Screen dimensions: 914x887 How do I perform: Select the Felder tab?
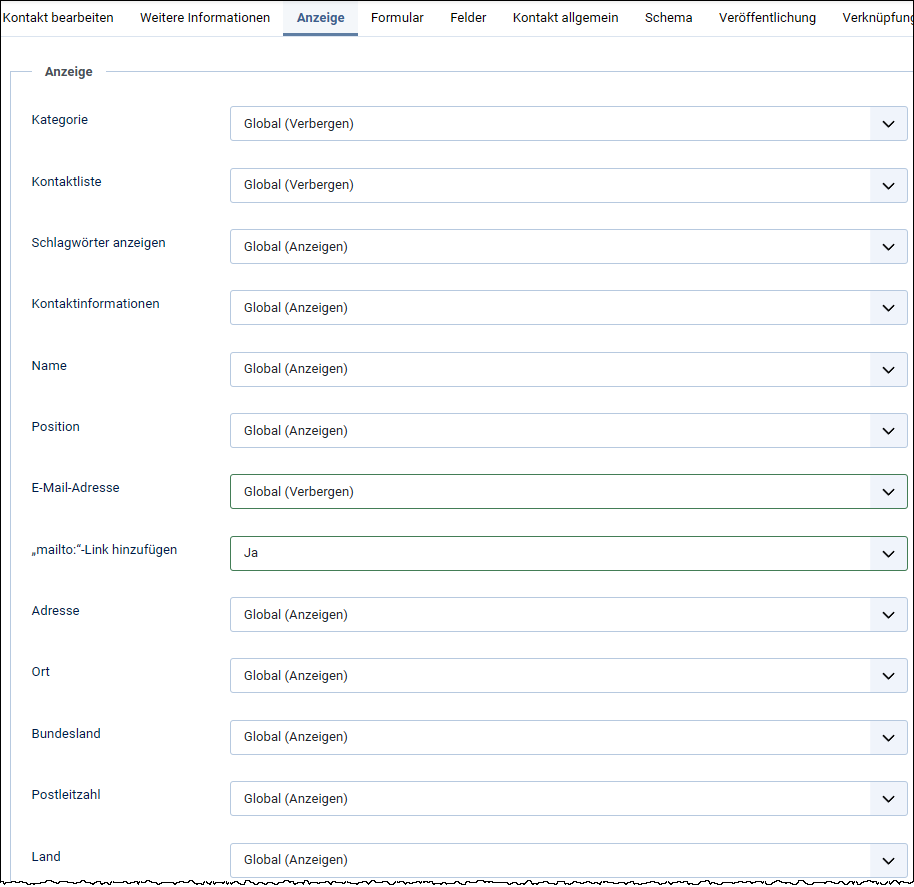click(468, 18)
